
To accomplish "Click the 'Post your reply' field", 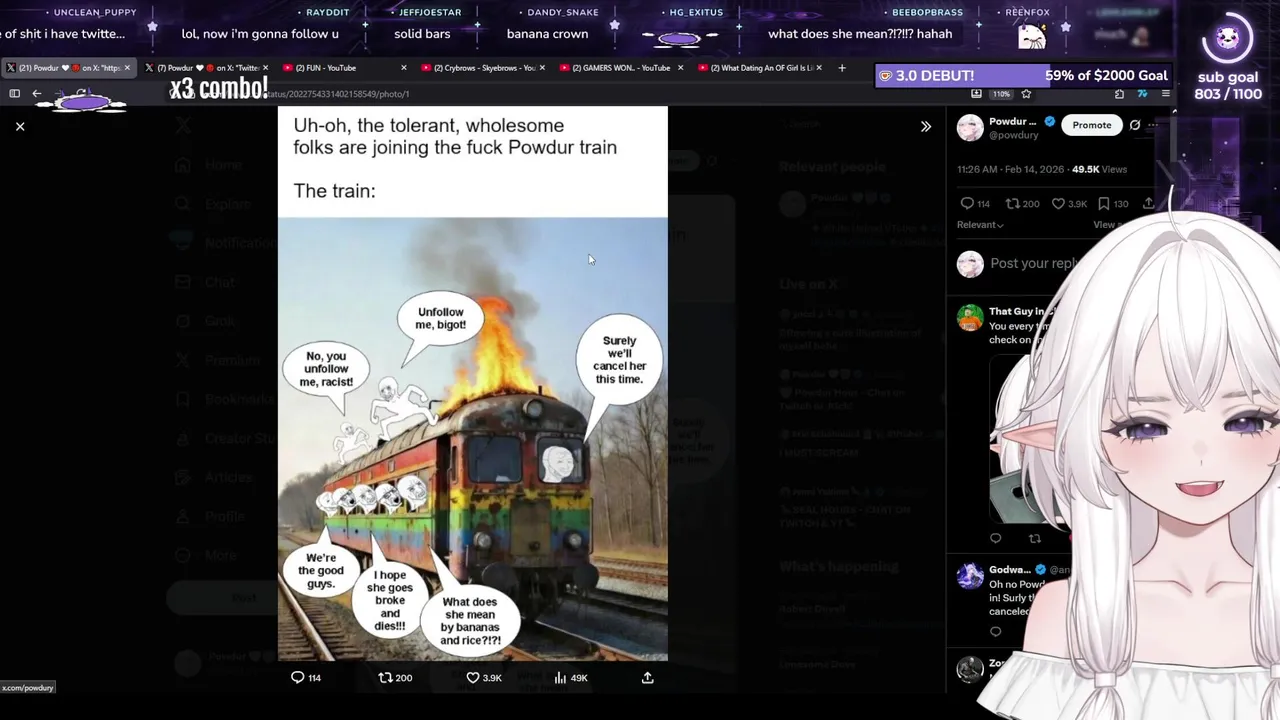I will coord(1035,264).
